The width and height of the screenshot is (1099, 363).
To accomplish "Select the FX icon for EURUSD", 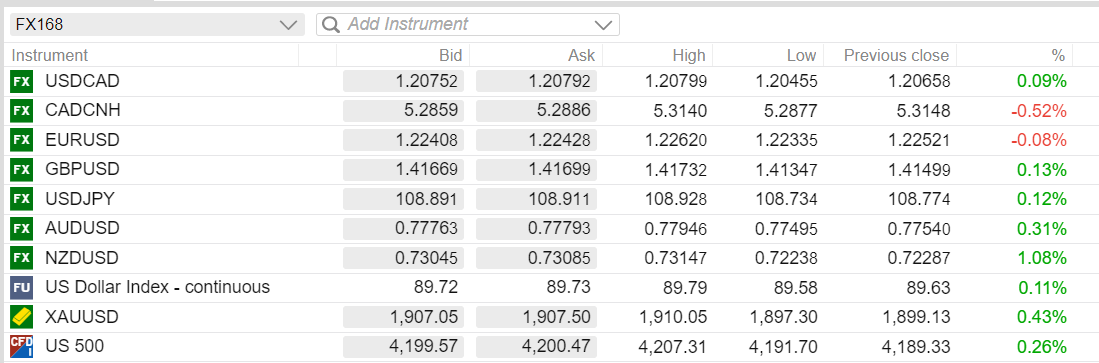I will click(x=21, y=140).
